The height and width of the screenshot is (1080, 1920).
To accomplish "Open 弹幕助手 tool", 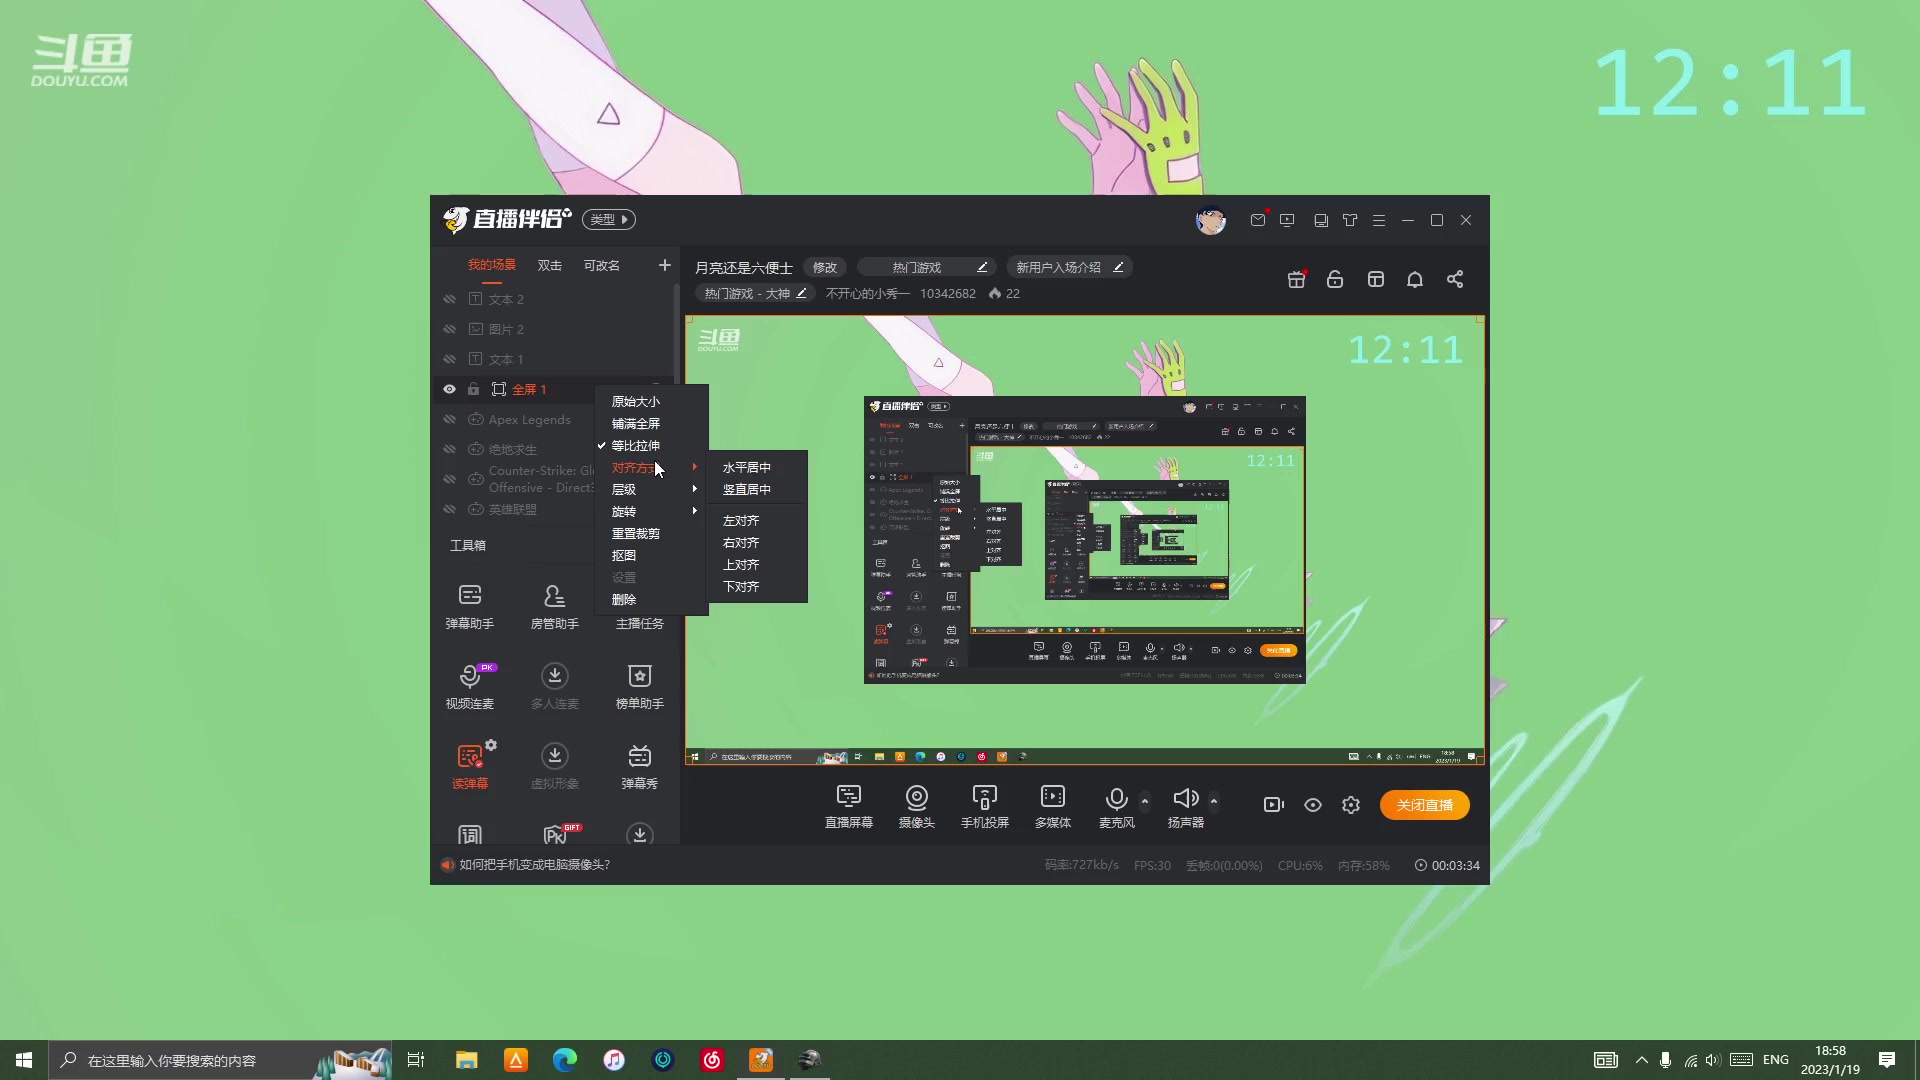I will tap(469, 606).
